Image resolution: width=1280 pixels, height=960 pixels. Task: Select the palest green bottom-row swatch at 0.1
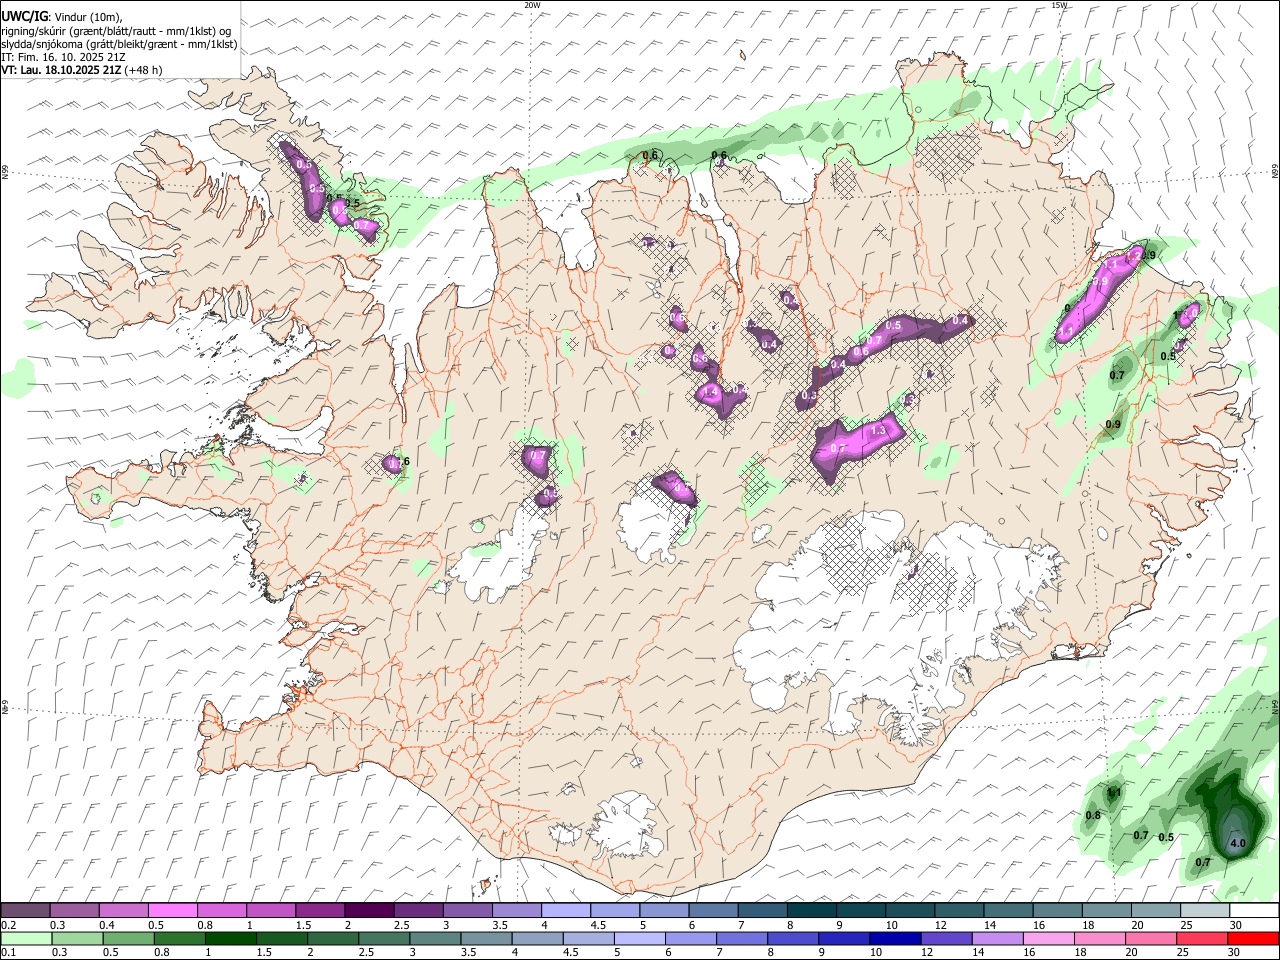pos(27,939)
